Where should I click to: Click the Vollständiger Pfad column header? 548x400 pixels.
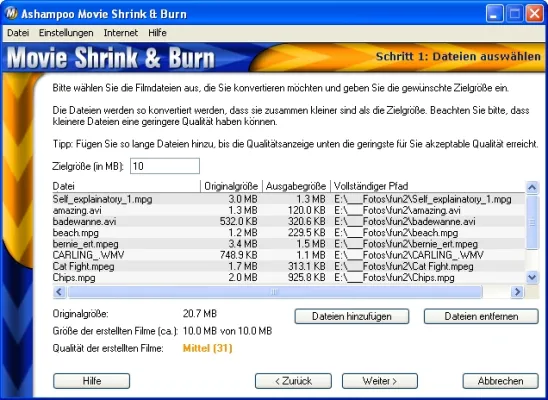tap(427, 186)
